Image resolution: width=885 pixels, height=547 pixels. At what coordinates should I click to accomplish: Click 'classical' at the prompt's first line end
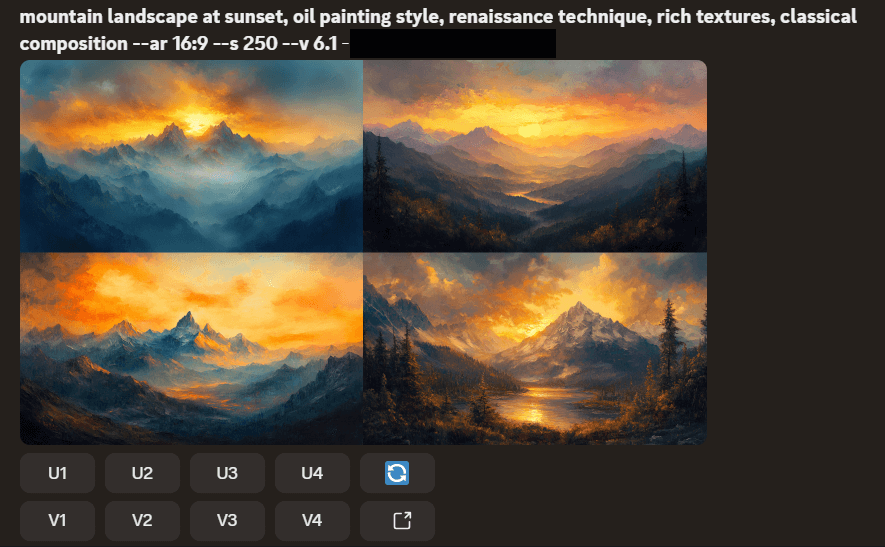pos(818,17)
